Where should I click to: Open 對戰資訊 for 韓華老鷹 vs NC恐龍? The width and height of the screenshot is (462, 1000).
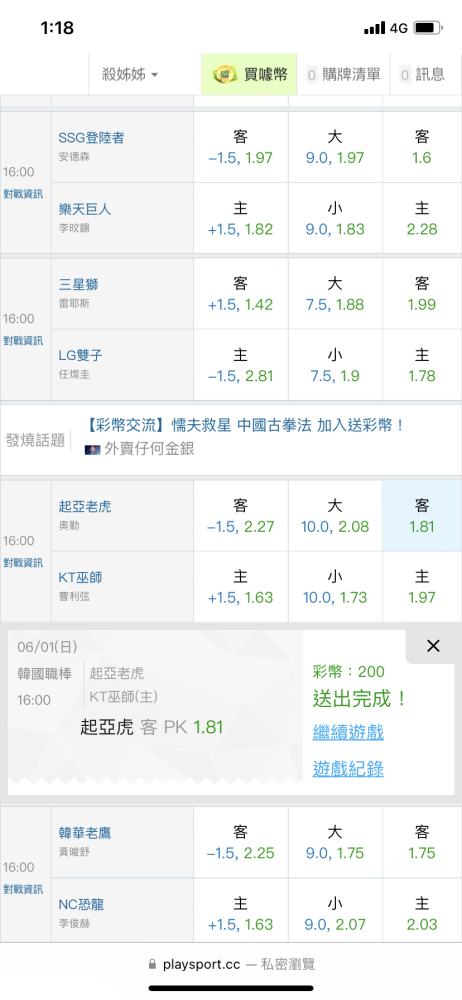pos(23,888)
